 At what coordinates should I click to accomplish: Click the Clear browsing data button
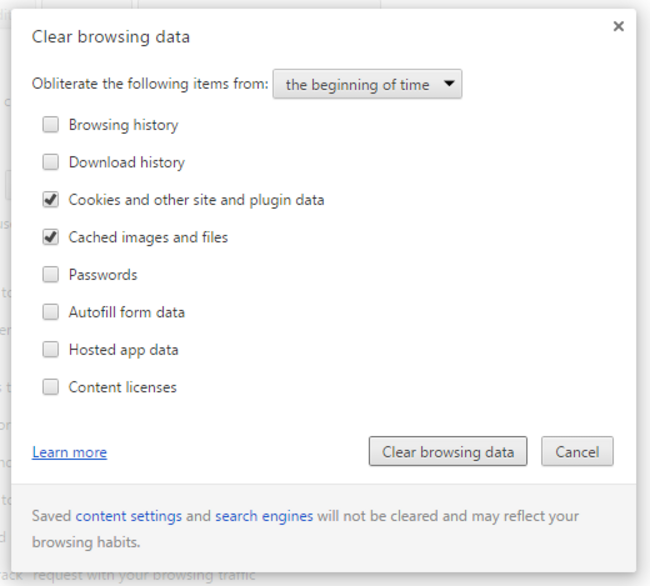(448, 451)
